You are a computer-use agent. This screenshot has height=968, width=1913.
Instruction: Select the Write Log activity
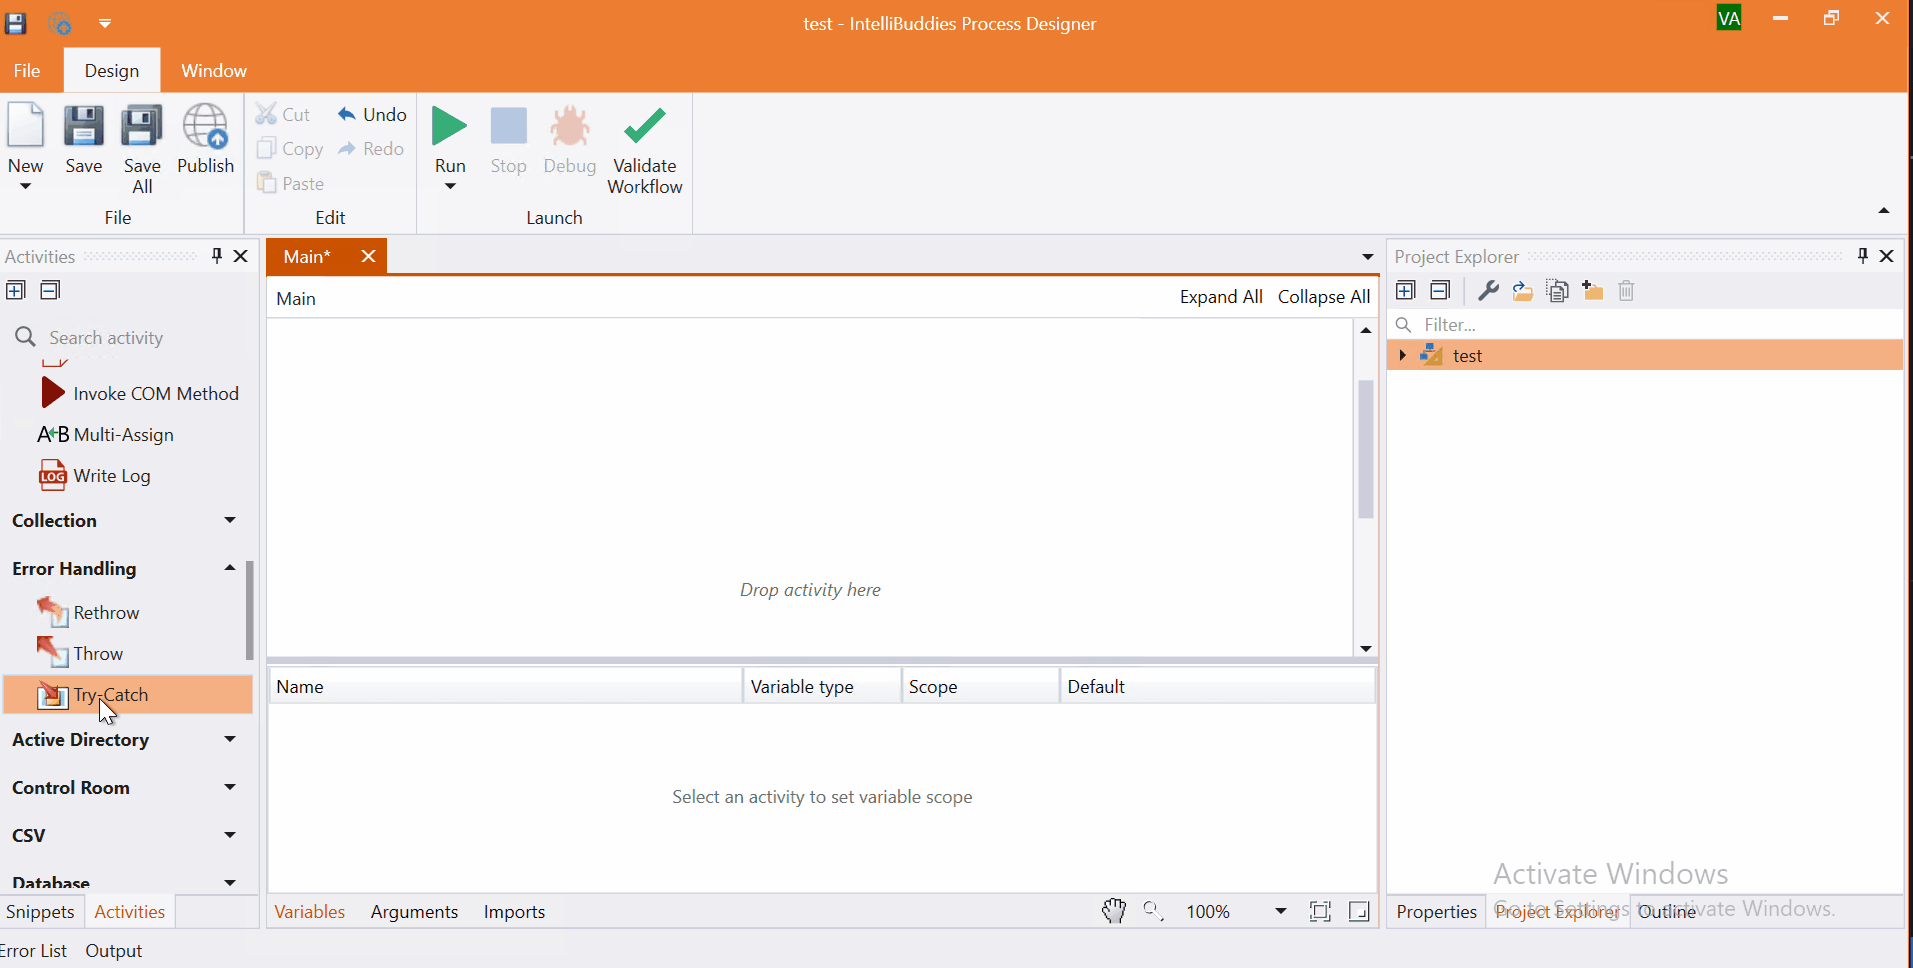(x=94, y=476)
